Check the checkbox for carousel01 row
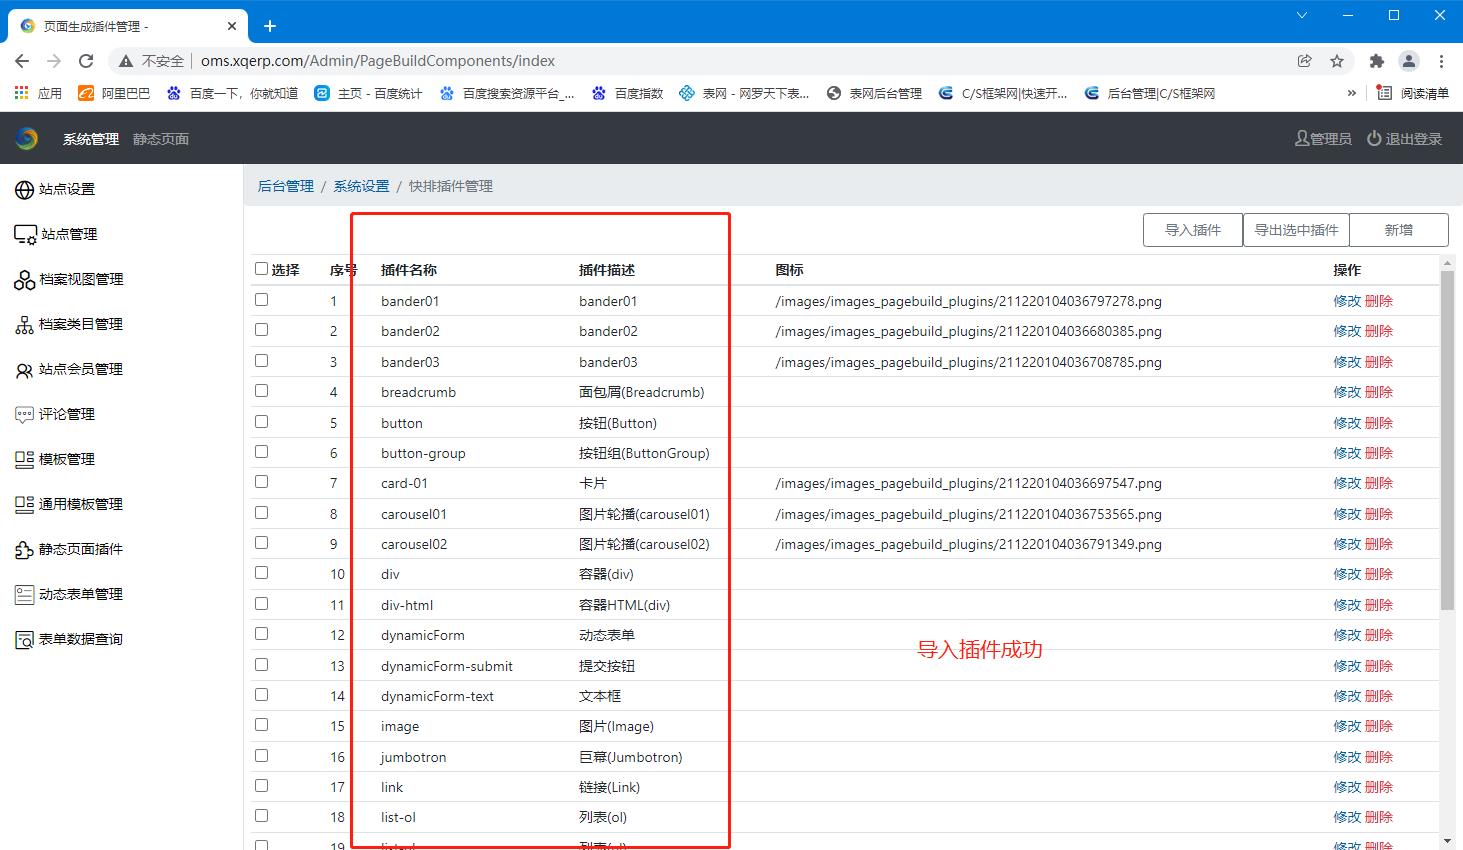This screenshot has height=850, width=1463. tap(261, 512)
